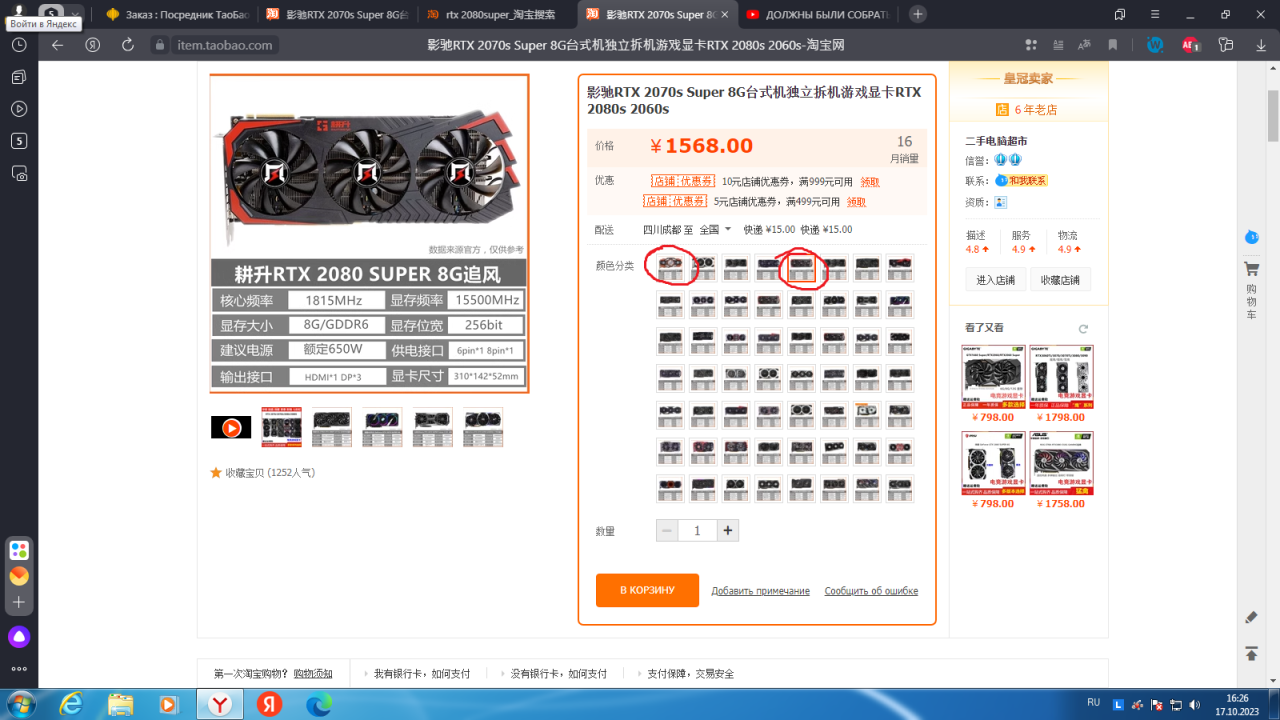Viewport: 1280px width, 720px height.
Task: Switch to the YouTube ДОЛЖНЫ БЫЛИ СОБРАТЬ tab
Action: (817, 14)
